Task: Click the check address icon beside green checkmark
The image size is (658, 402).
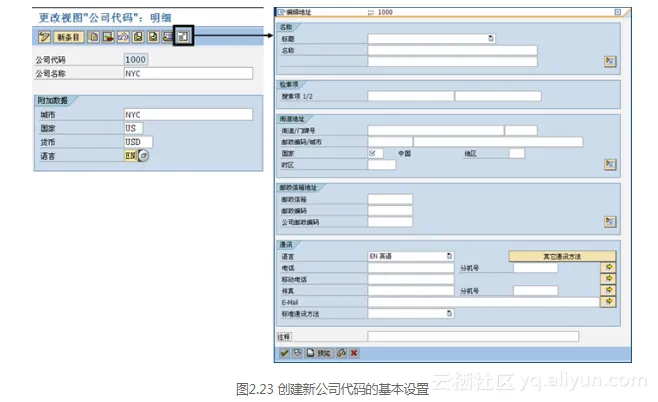Action: (x=297, y=353)
